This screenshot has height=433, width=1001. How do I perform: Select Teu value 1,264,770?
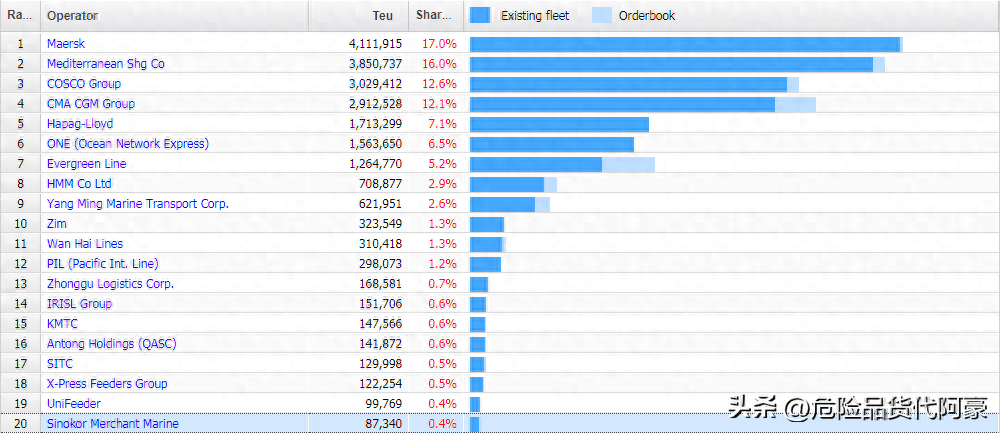[x=375, y=163]
